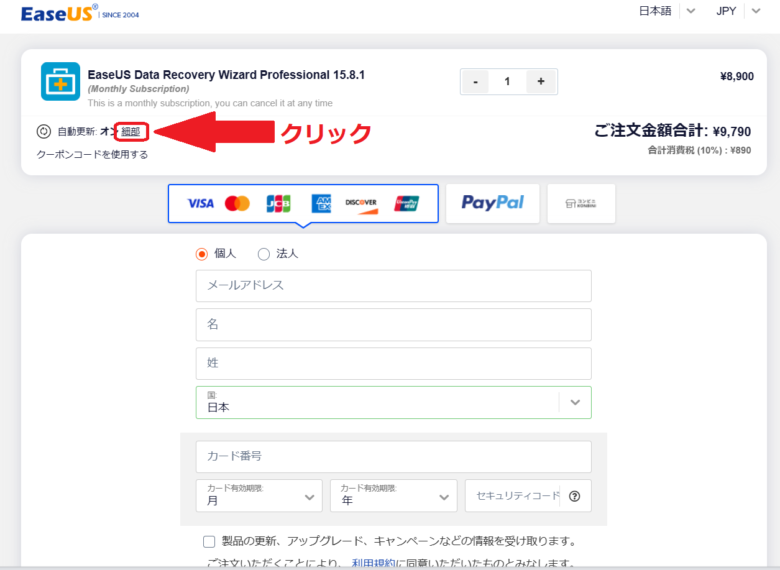Click the 'This is a monthly subscription' note
The image size is (780, 570).
[210, 103]
